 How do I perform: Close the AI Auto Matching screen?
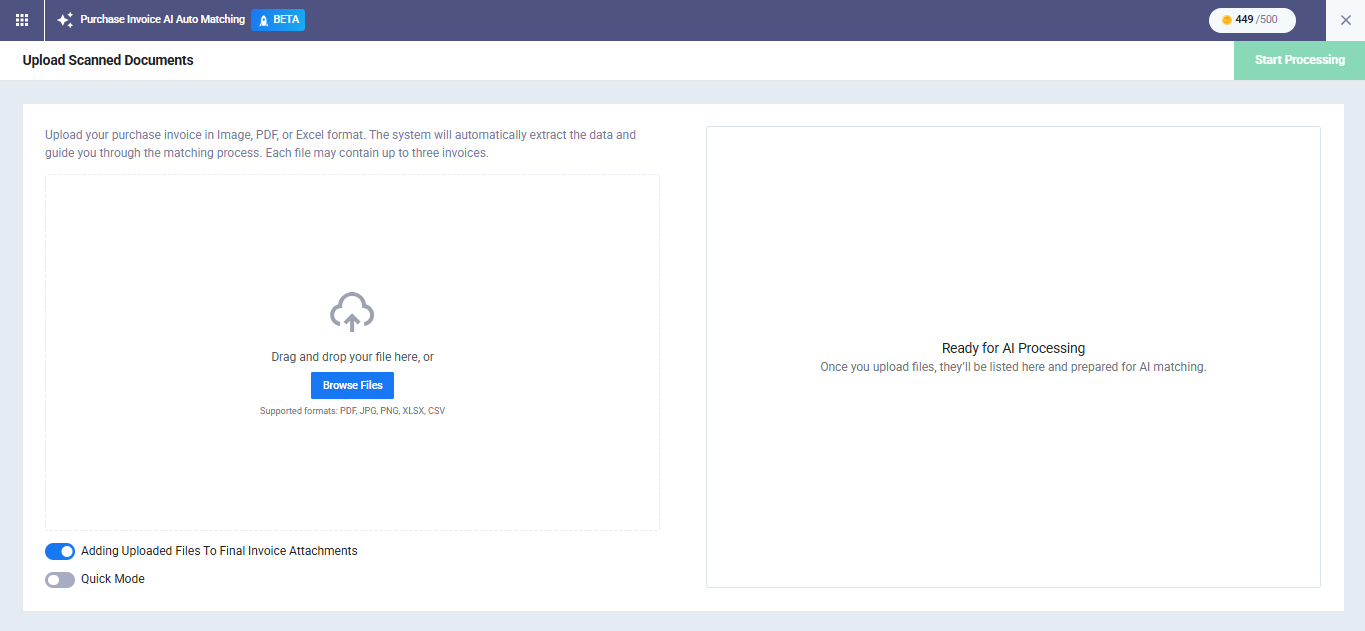(1345, 20)
